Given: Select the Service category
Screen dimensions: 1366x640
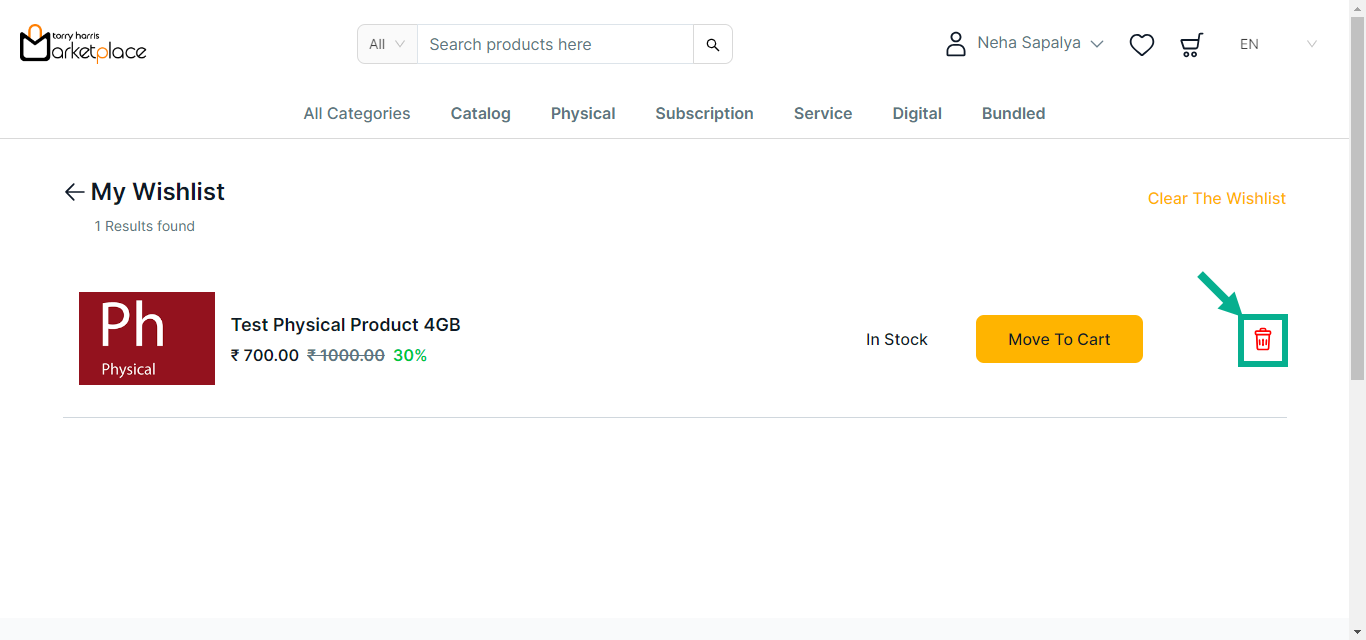Looking at the screenshot, I should [823, 114].
